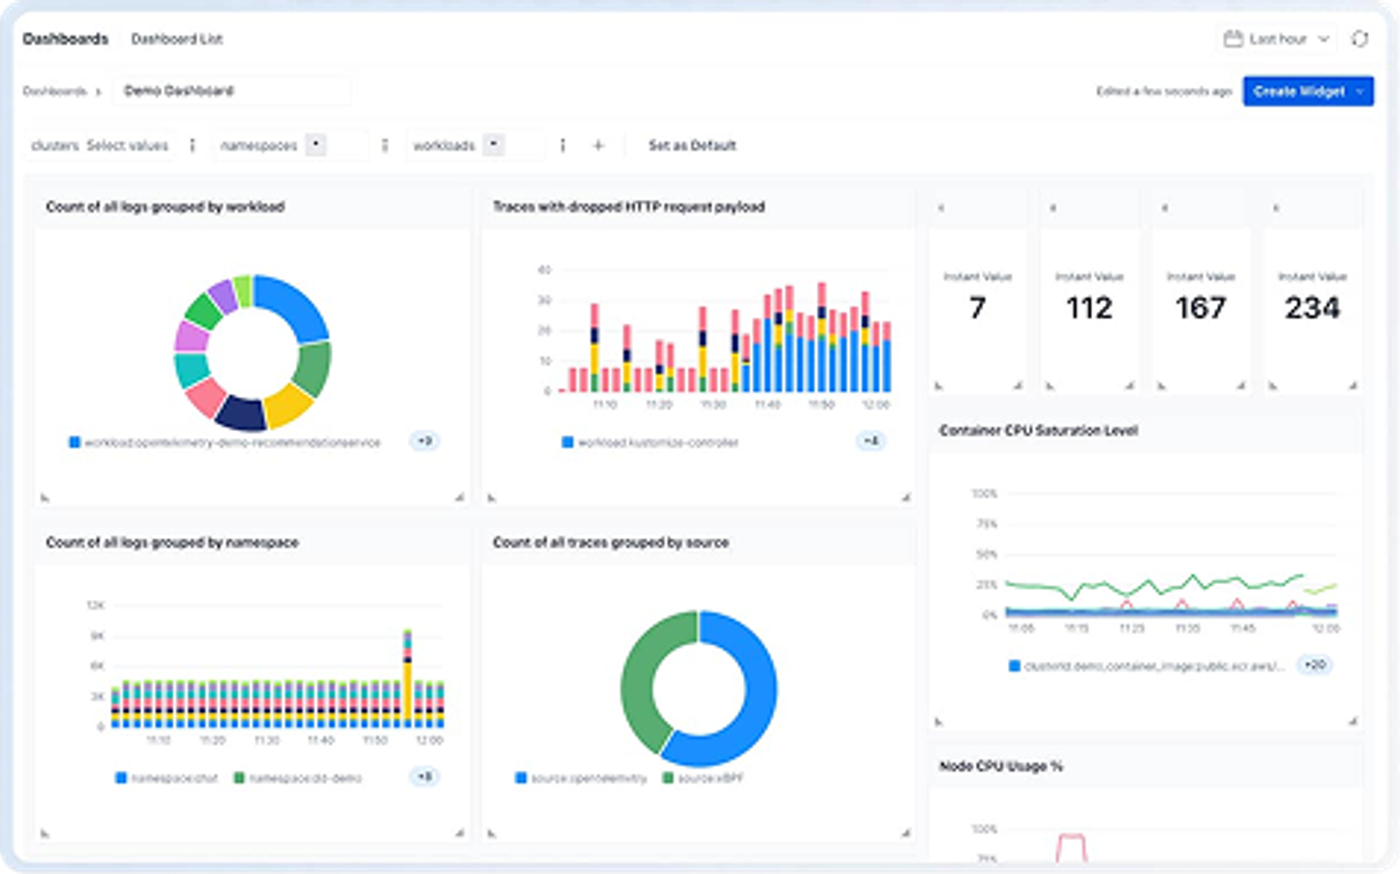Viewport: 1400px width, 874px height.
Task: Add a new filter with the plus icon
Action: (598, 146)
